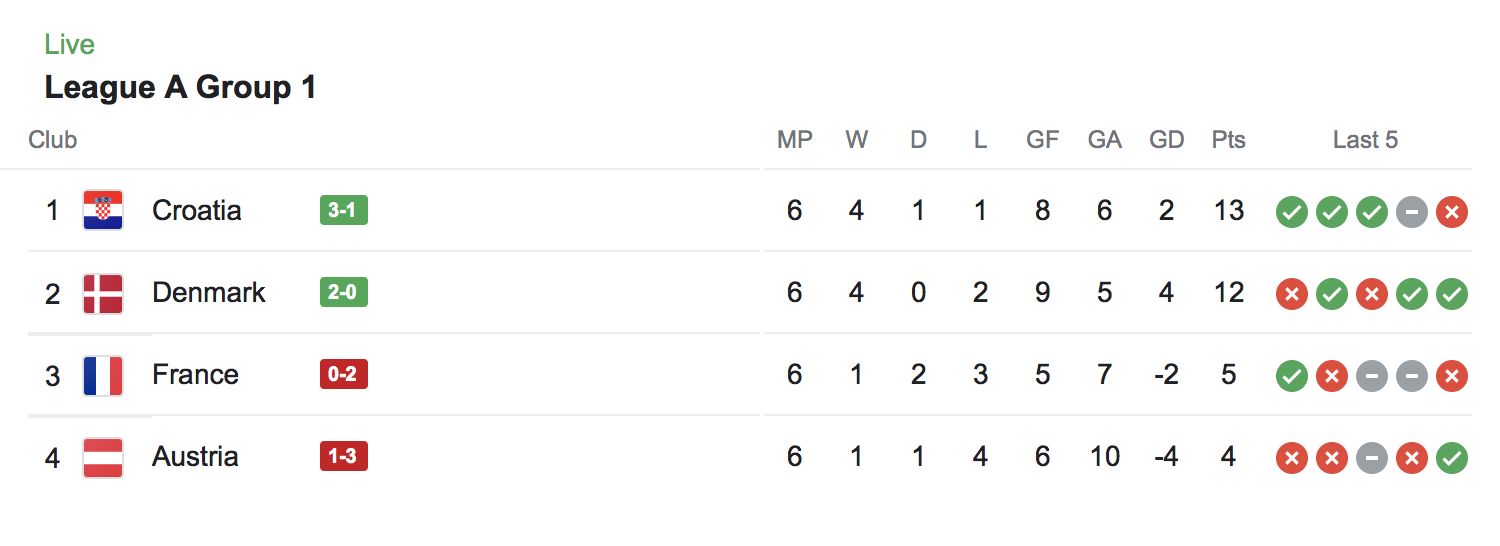Click Croatia's most recent loss icon
This screenshot has height=546, width=1500.
tap(1451, 212)
